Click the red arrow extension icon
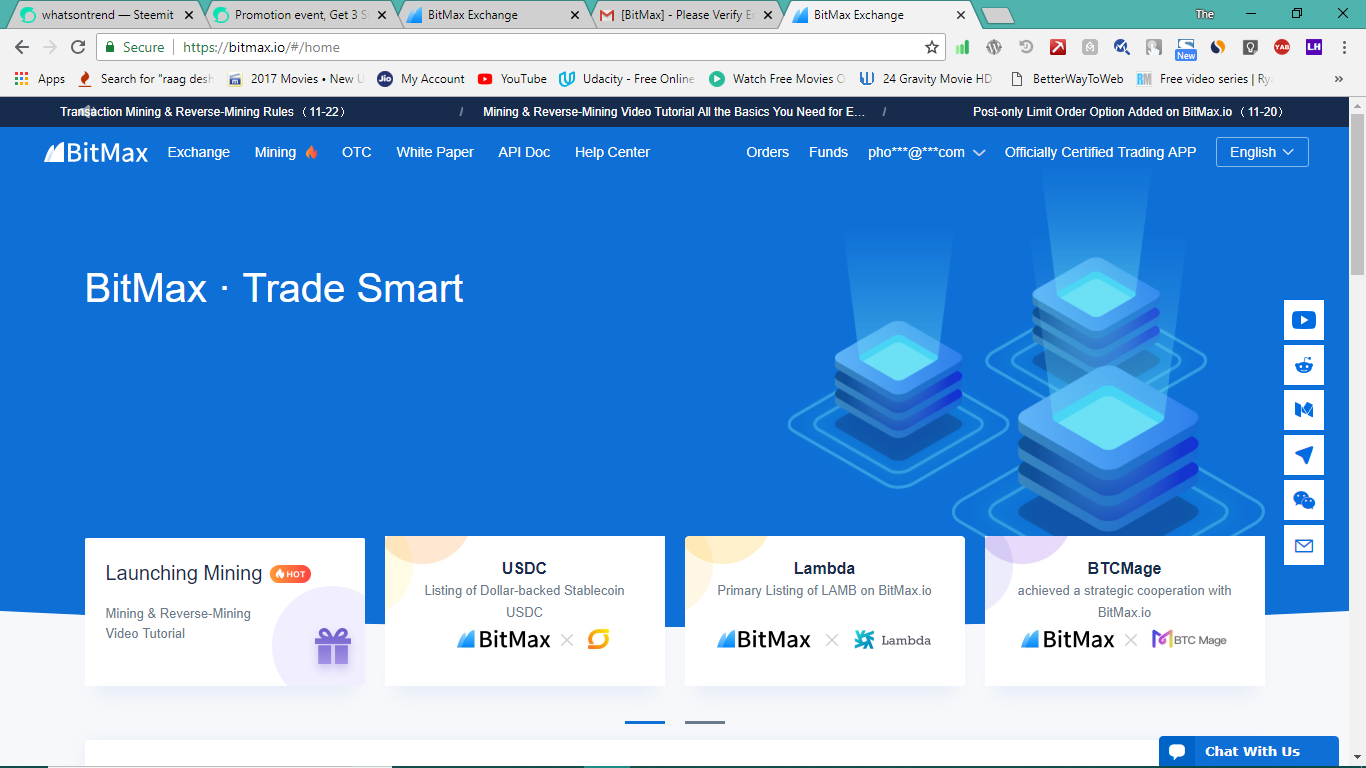The width and height of the screenshot is (1366, 768). 1058,47
